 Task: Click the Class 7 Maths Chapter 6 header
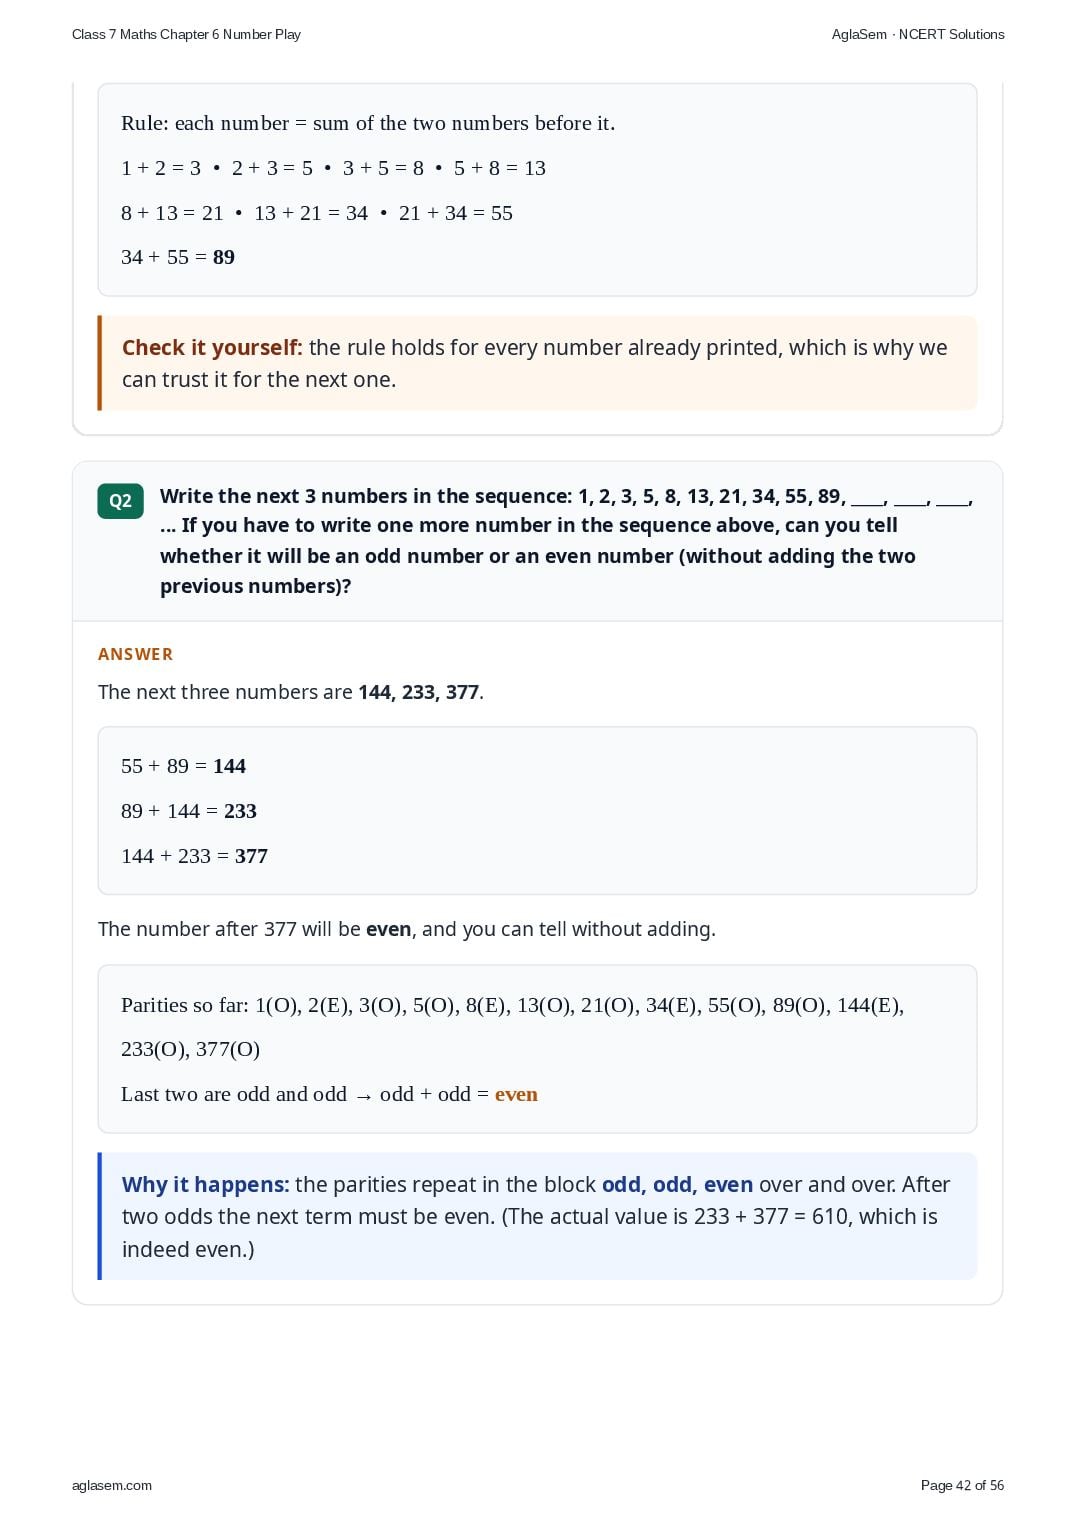[186, 34]
